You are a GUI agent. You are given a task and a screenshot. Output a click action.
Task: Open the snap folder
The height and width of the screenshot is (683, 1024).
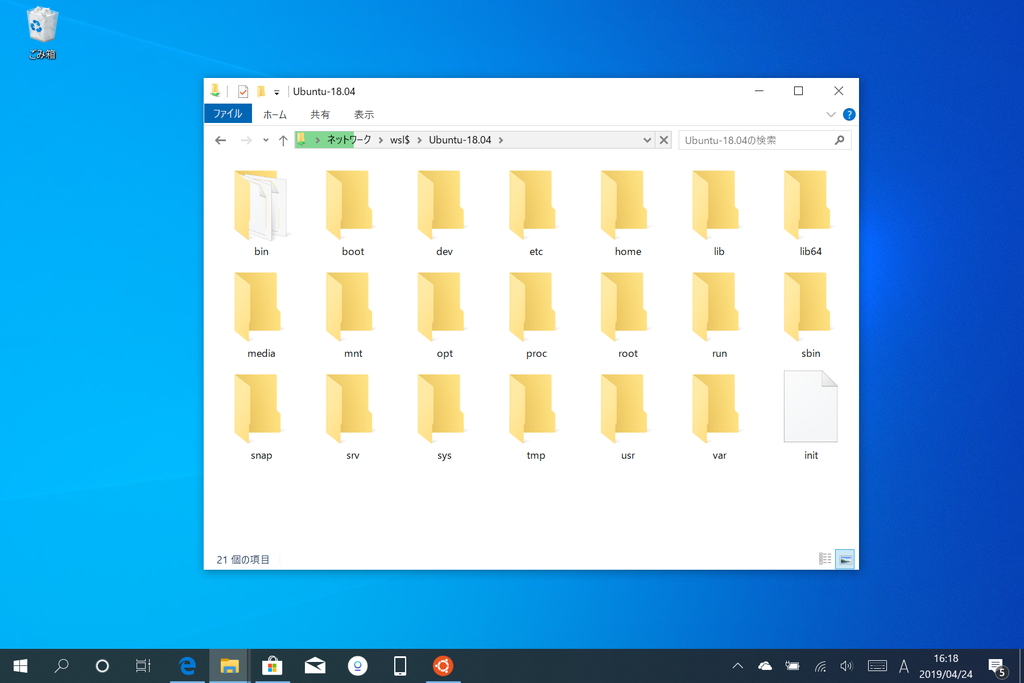tap(261, 417)
